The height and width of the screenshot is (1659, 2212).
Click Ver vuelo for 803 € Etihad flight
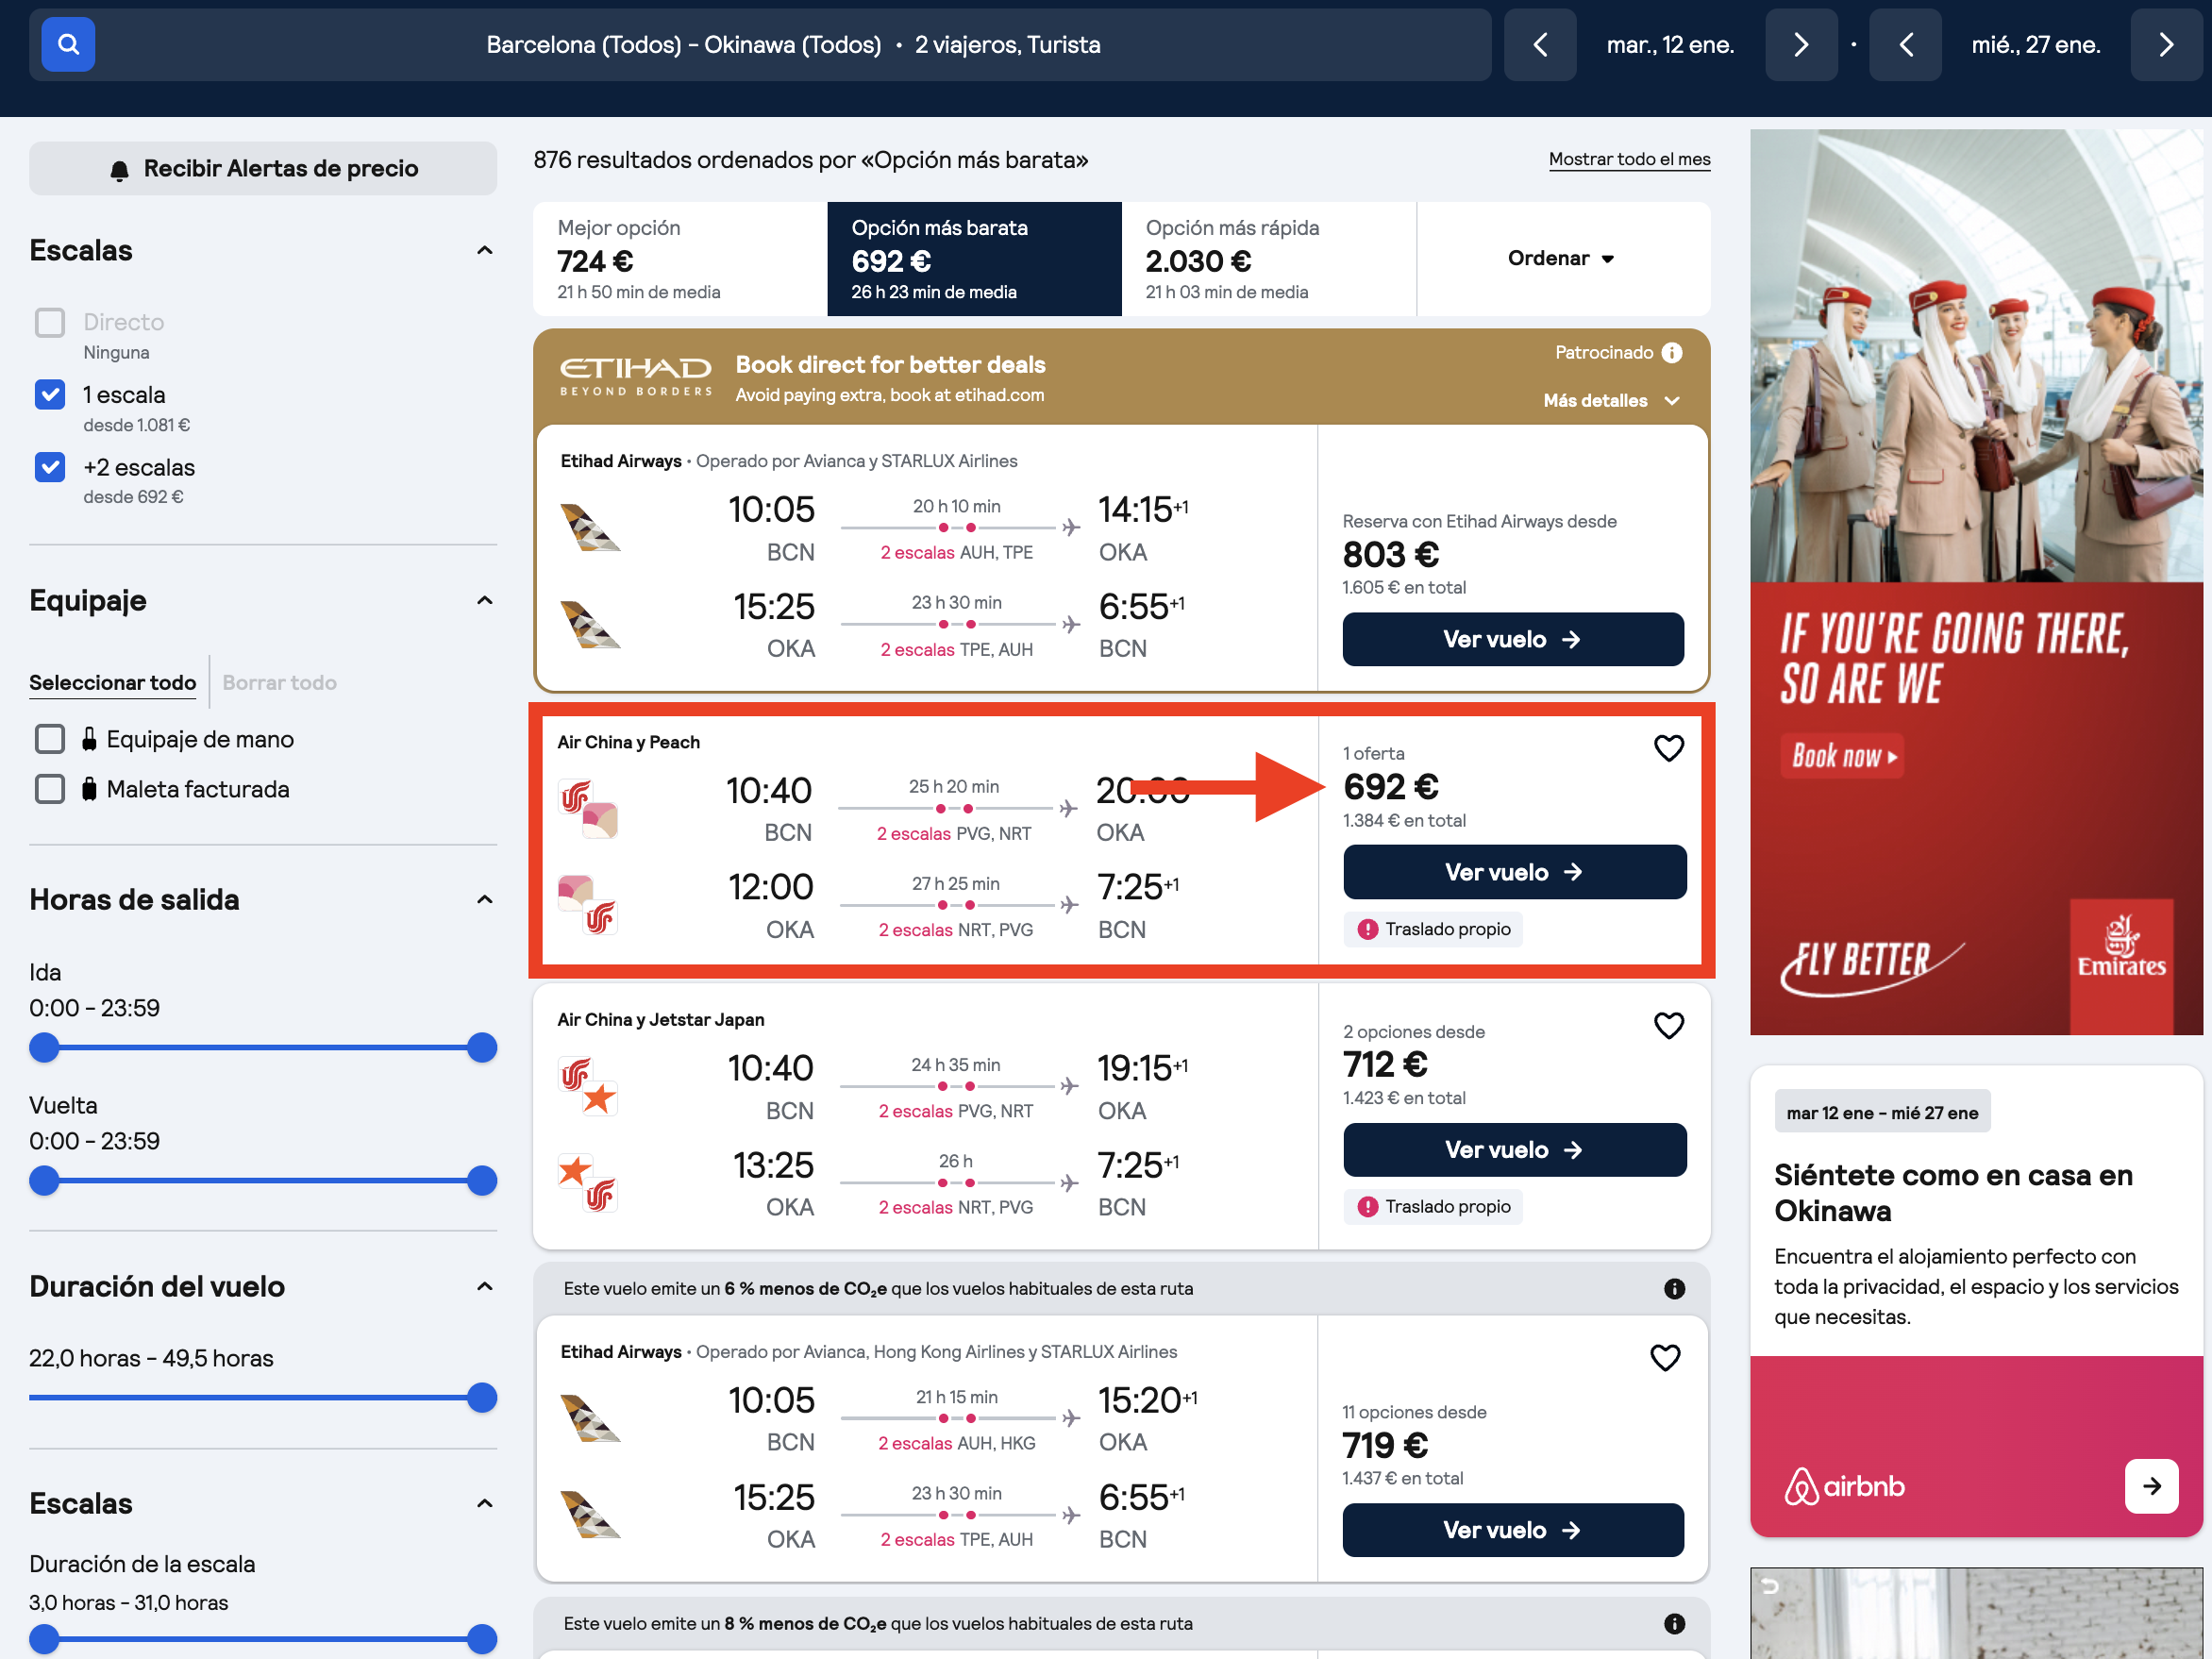pyautogui.click(x=1512, y=640)
